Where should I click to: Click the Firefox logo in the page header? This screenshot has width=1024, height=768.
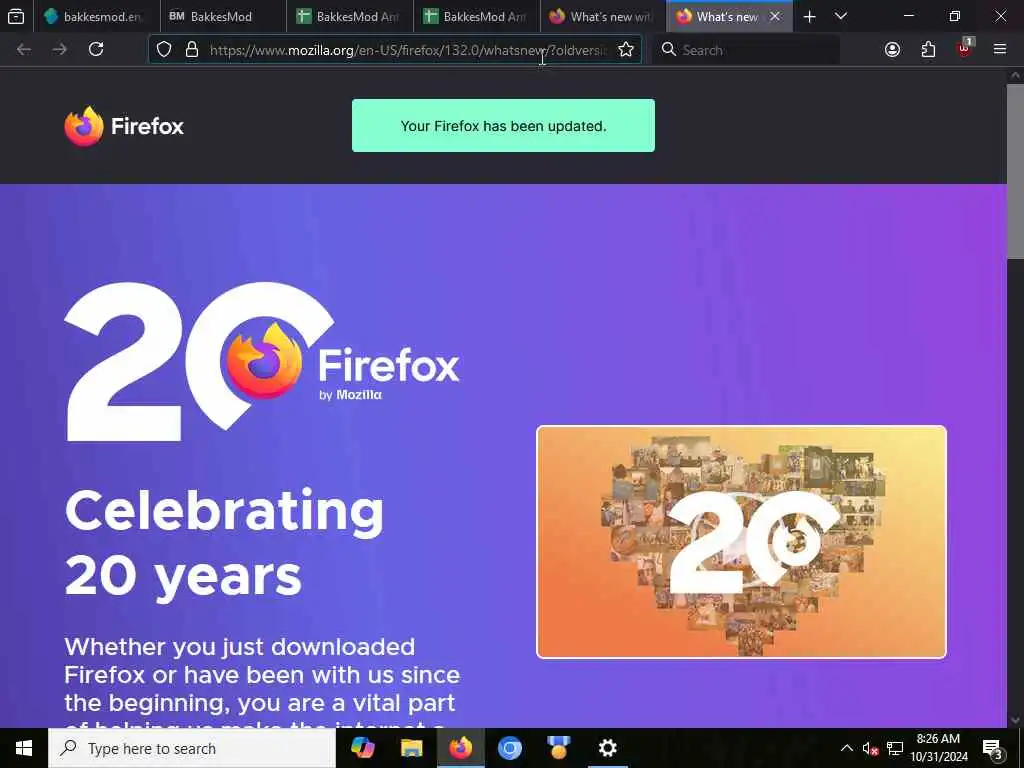[124, 126]
